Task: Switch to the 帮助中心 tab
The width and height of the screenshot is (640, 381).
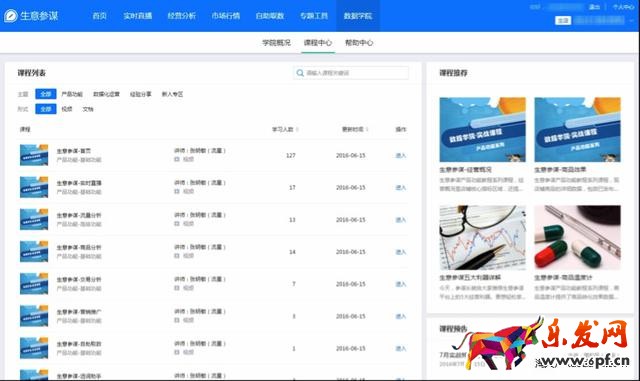Action: pyautogui.click(x=359, y=42)
